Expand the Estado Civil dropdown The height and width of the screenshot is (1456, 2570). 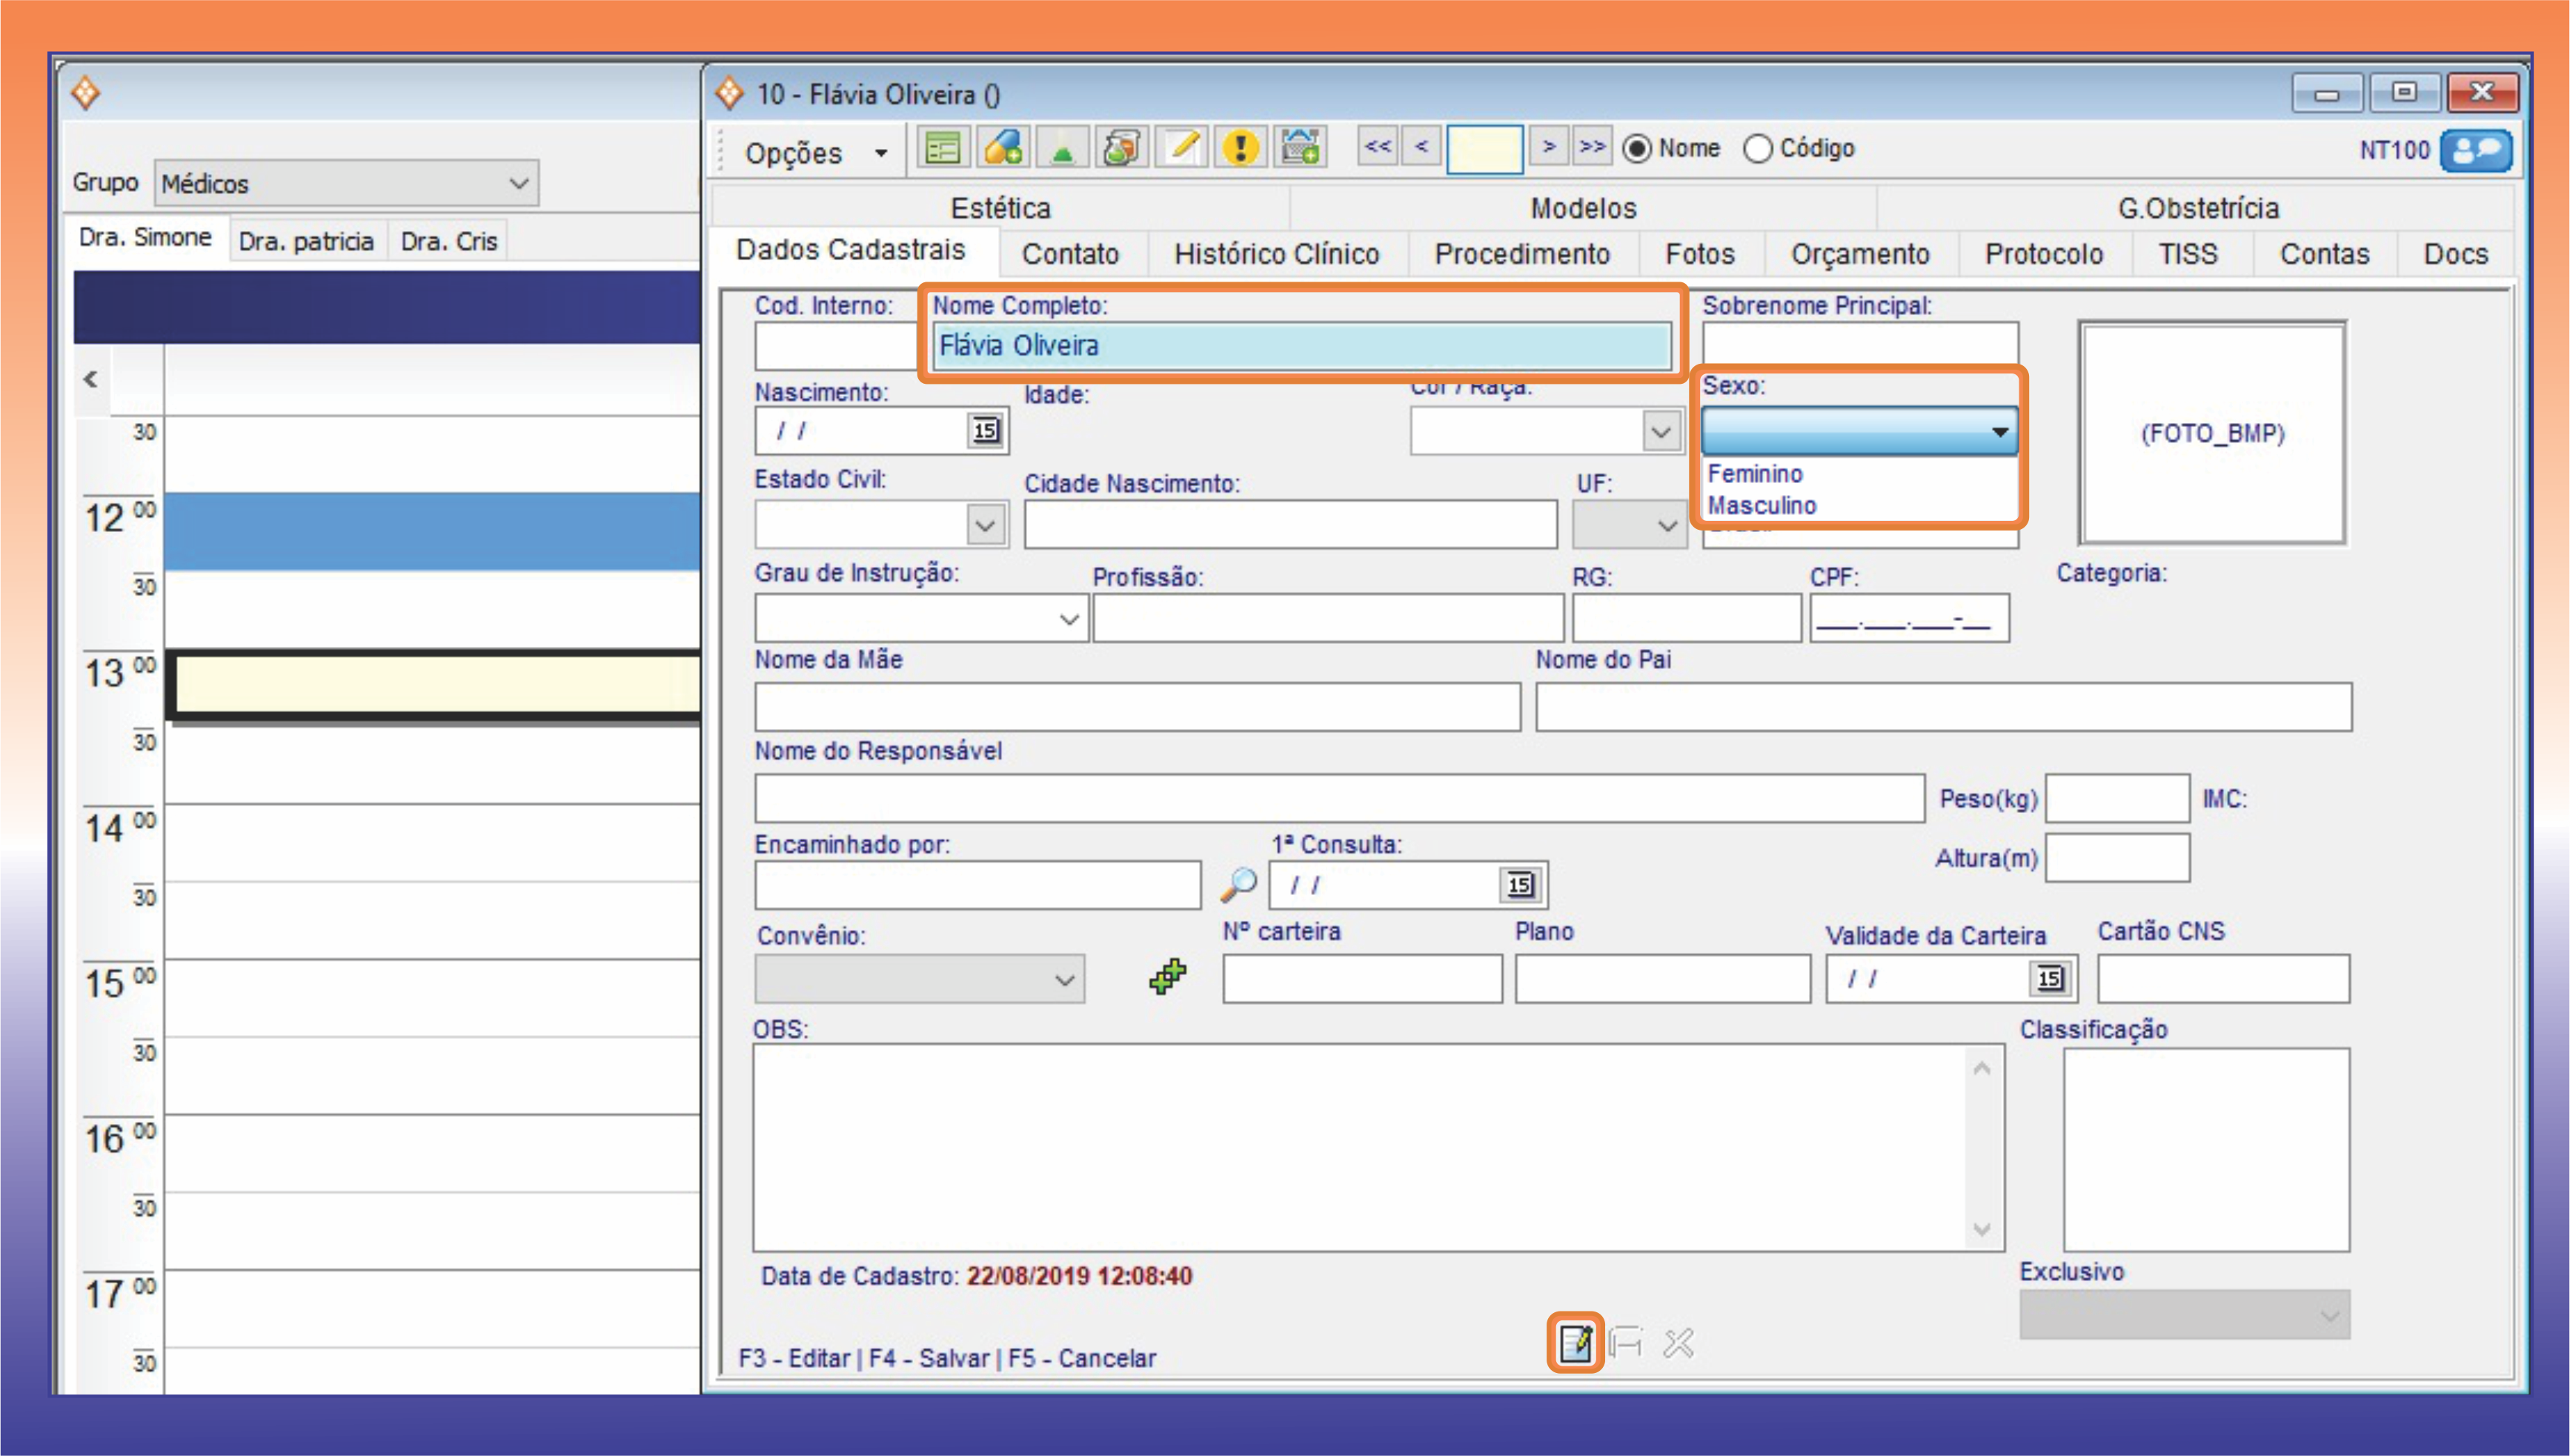986,525
